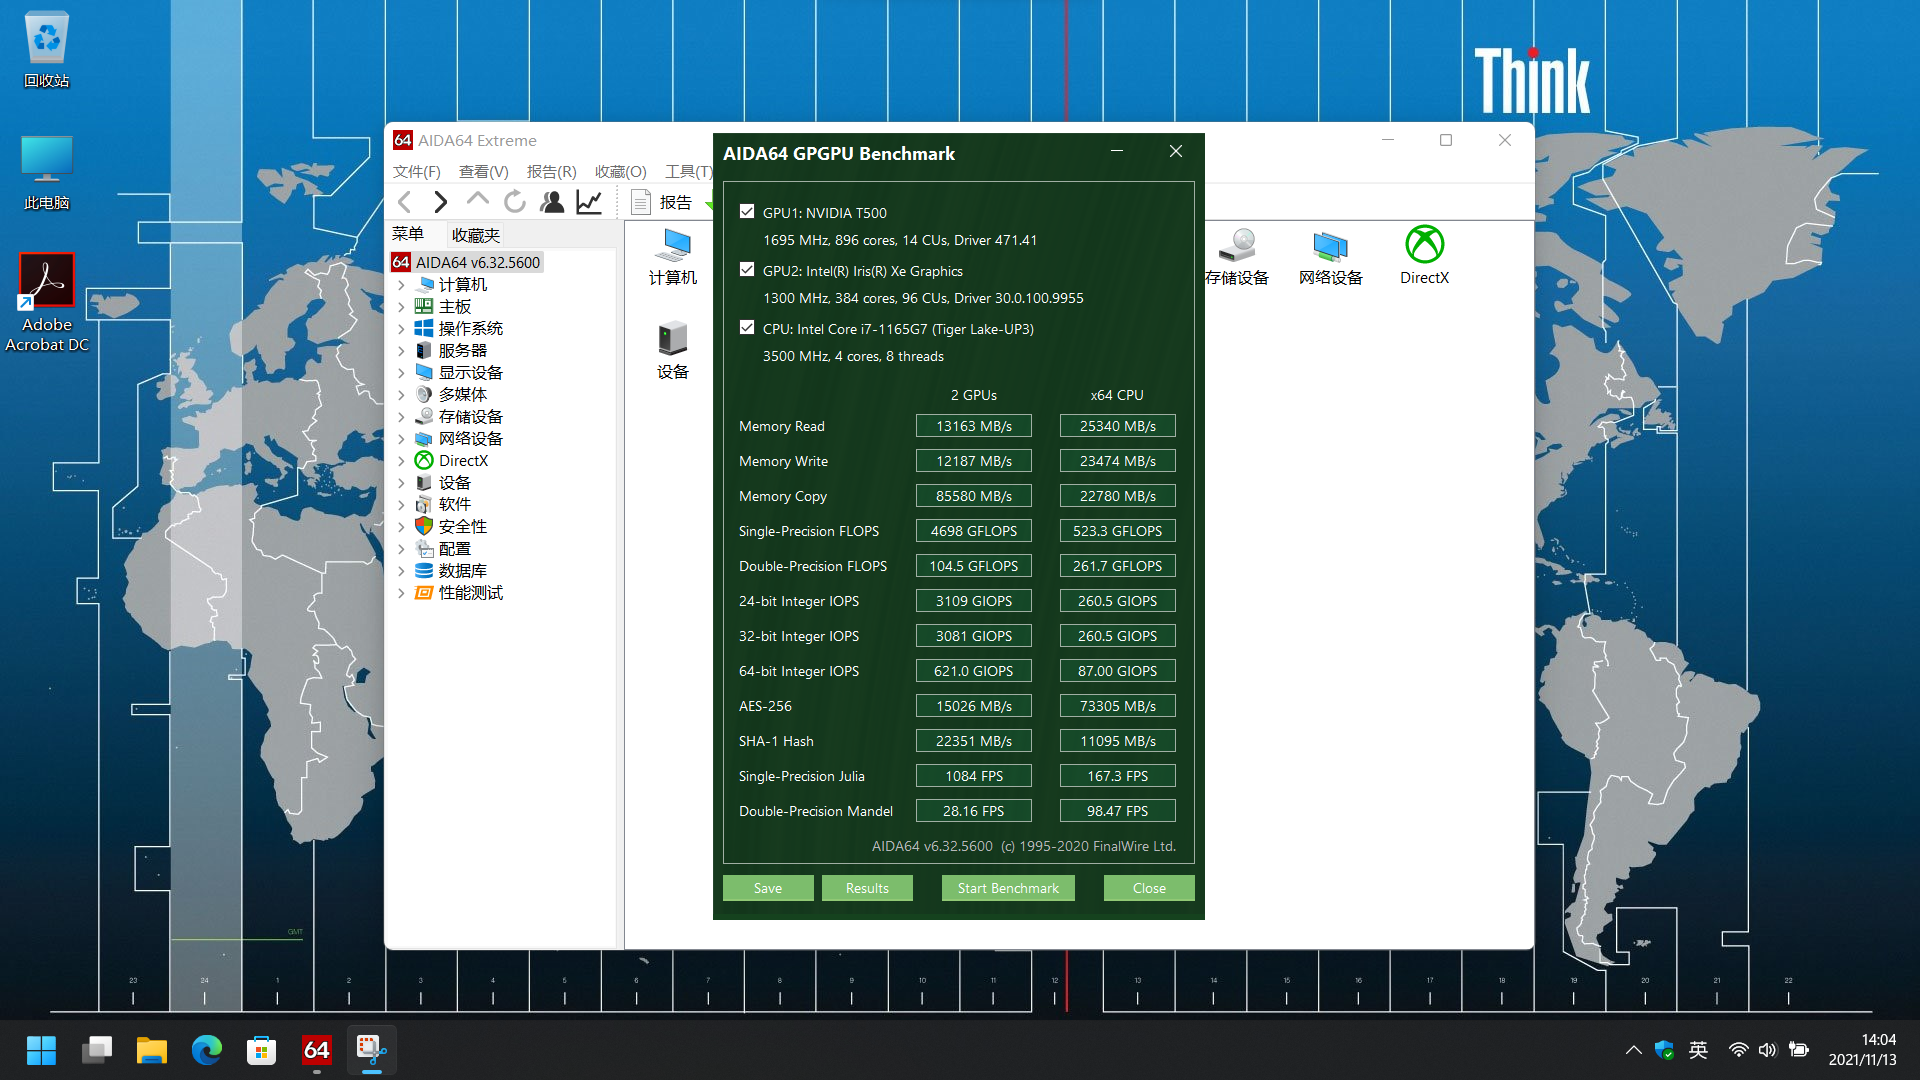Image resolution: width=1920 pixels, height=1080 pixels.
Task: Open the 收藏(O) menu
Action: pos(620,172)
